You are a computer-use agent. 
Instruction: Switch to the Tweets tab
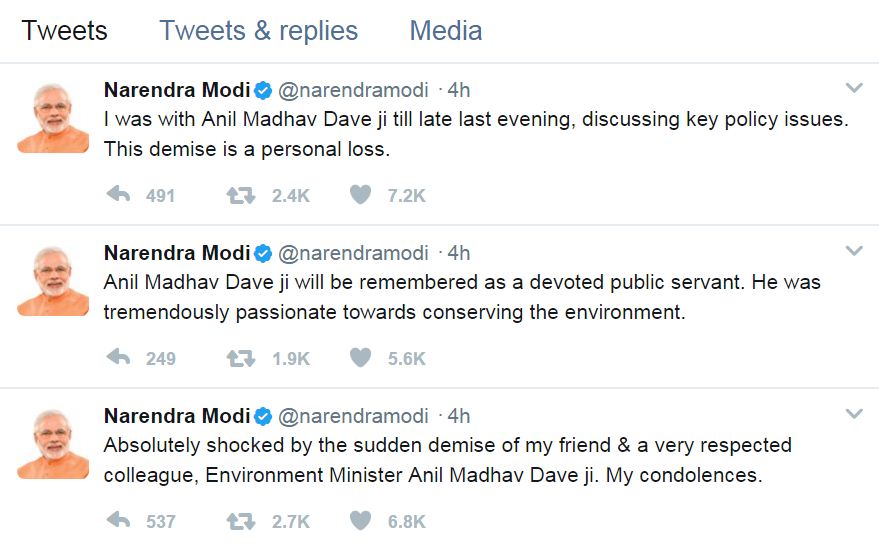point(62,31)
